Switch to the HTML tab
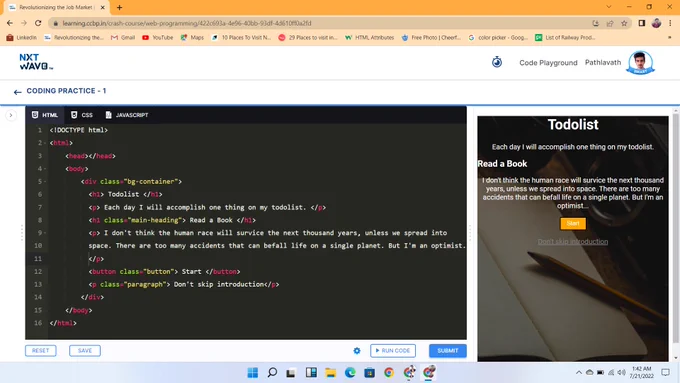This screenshot has height=383, width=680. (x=45, y=115)
